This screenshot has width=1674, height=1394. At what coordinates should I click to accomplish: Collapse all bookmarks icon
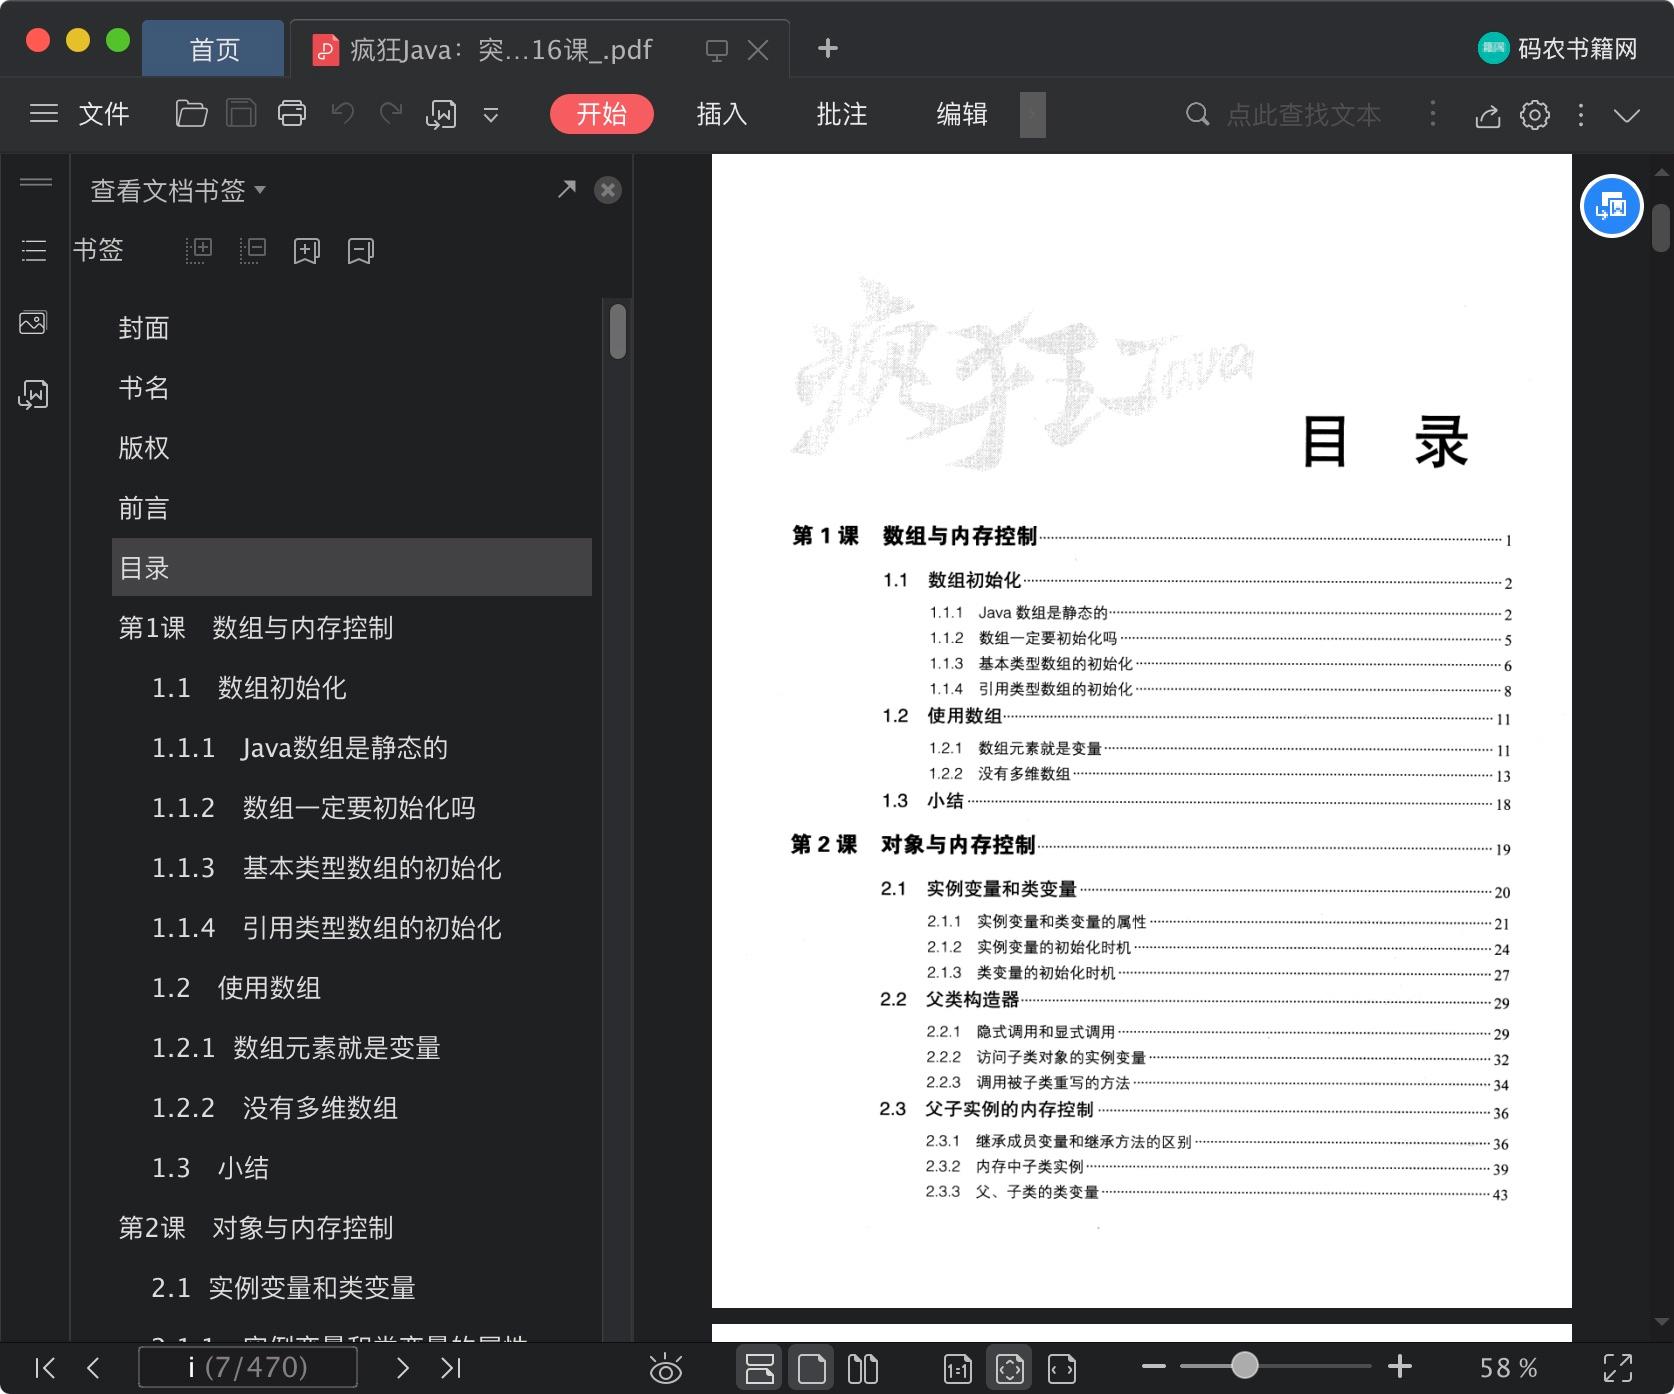253,250
